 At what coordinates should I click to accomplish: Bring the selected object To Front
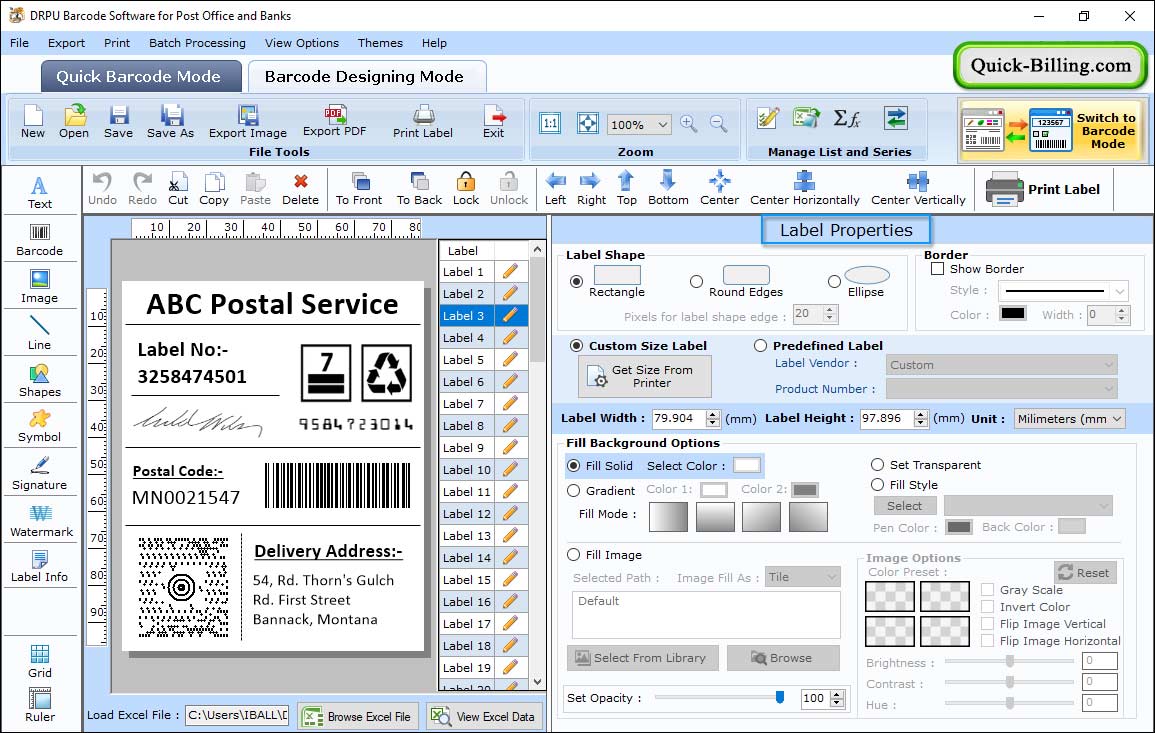tap(359, 189)
